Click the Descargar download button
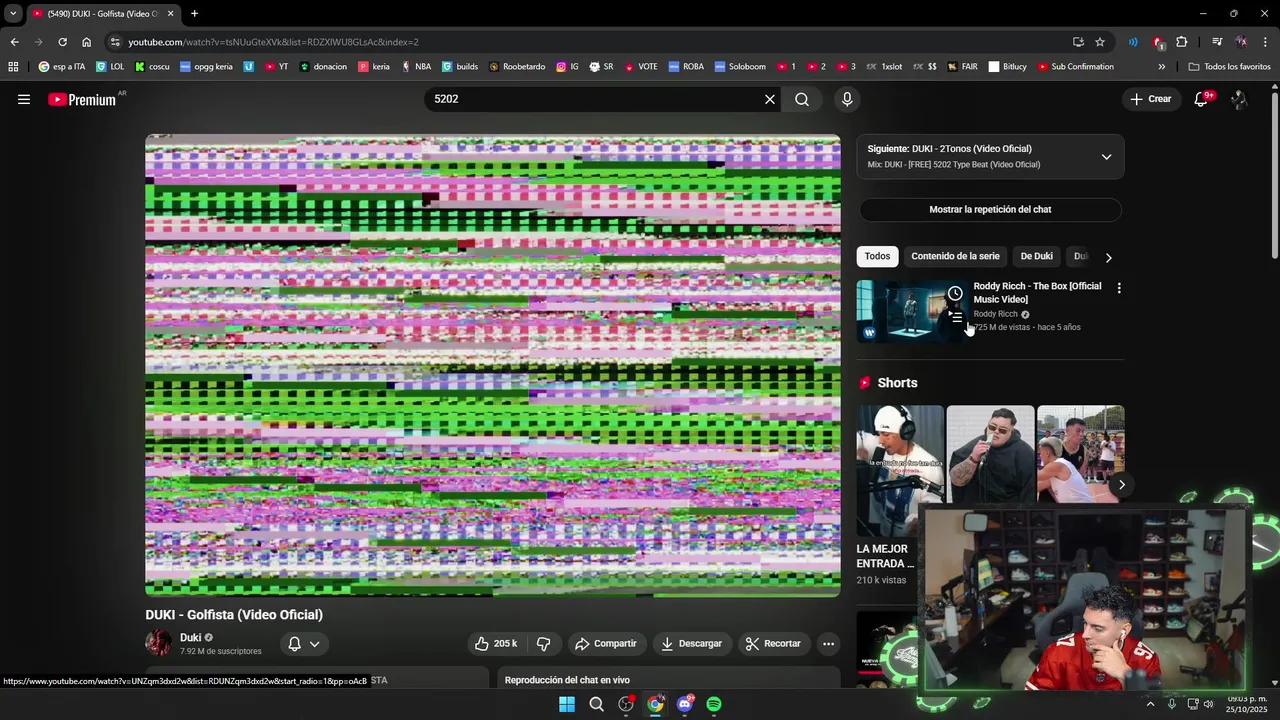This screenshot has height=720, width=1280. pyautogui.click(x=691, y=644)
